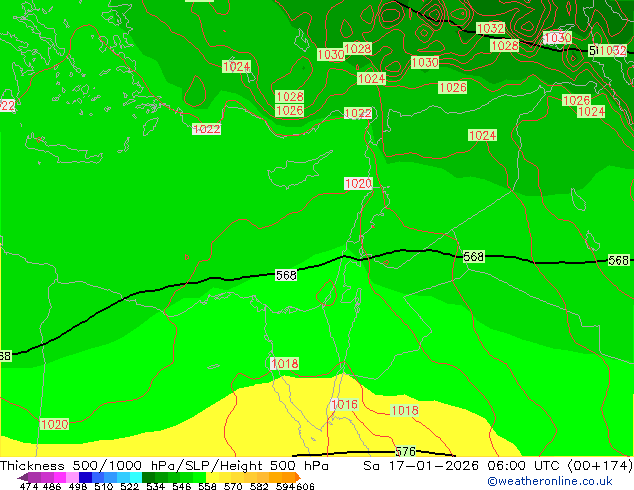The image size is (634, 490).
Task: Click the 1032 label above 1028
Action: (490, 28)
